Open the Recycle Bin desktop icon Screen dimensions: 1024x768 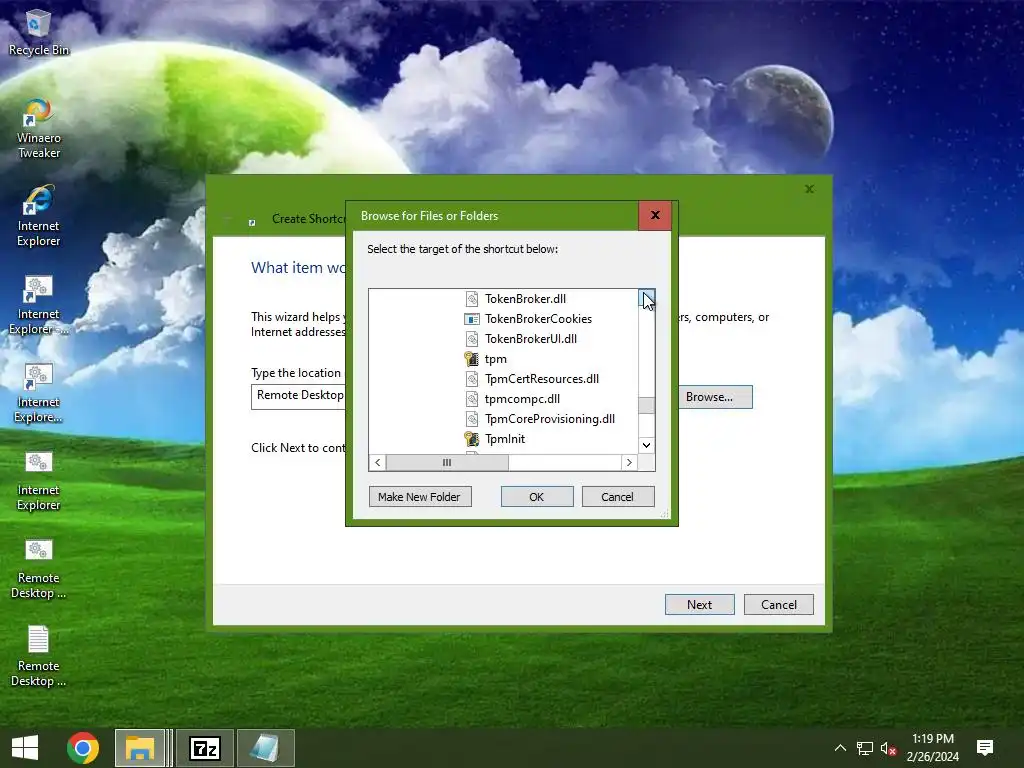click(x=38, y=33)
